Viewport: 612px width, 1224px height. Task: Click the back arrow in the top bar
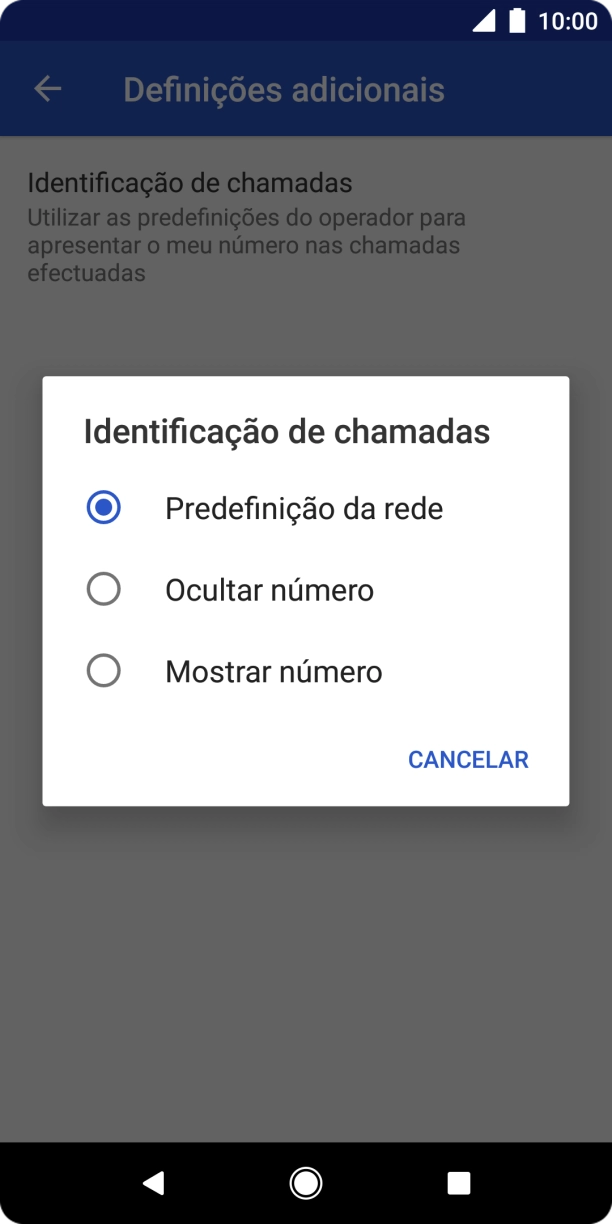47,90
